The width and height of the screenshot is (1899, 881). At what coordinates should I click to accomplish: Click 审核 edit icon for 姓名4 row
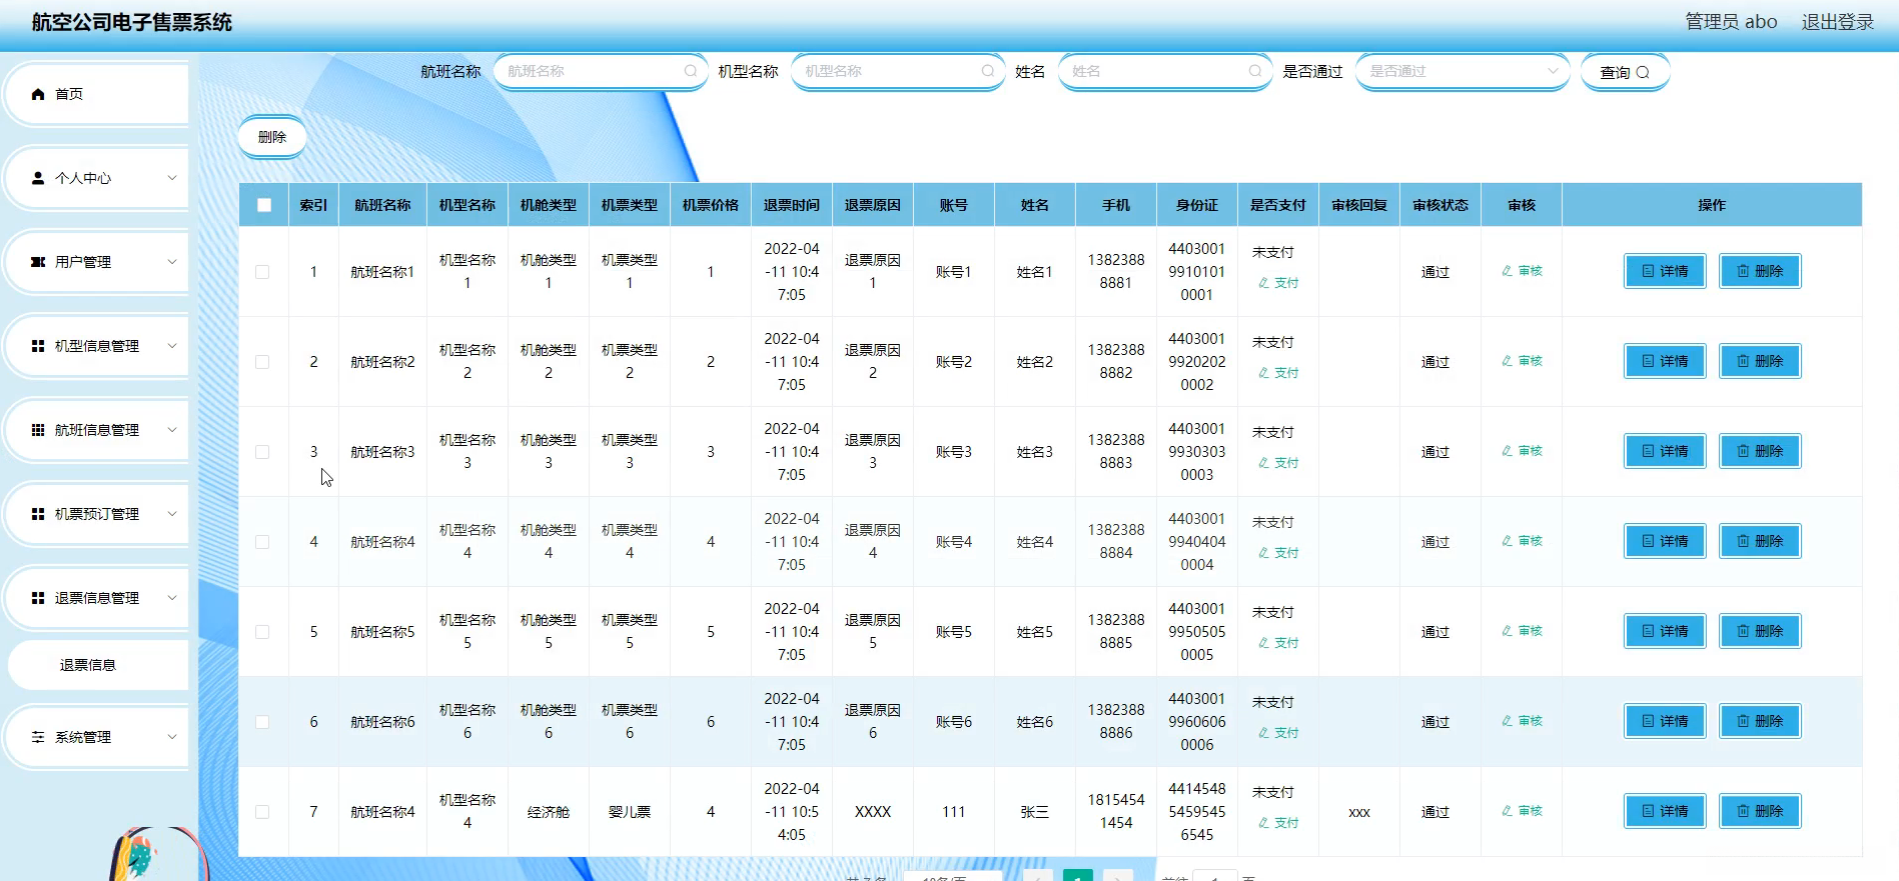click(x=1507, y=541)
